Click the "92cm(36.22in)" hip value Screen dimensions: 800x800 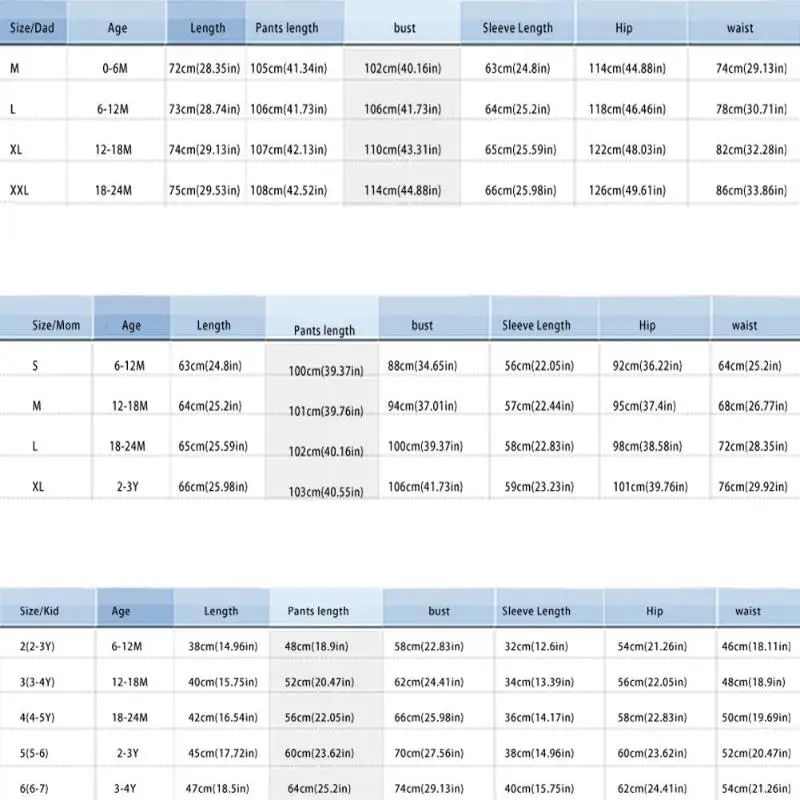coord(647,366)
